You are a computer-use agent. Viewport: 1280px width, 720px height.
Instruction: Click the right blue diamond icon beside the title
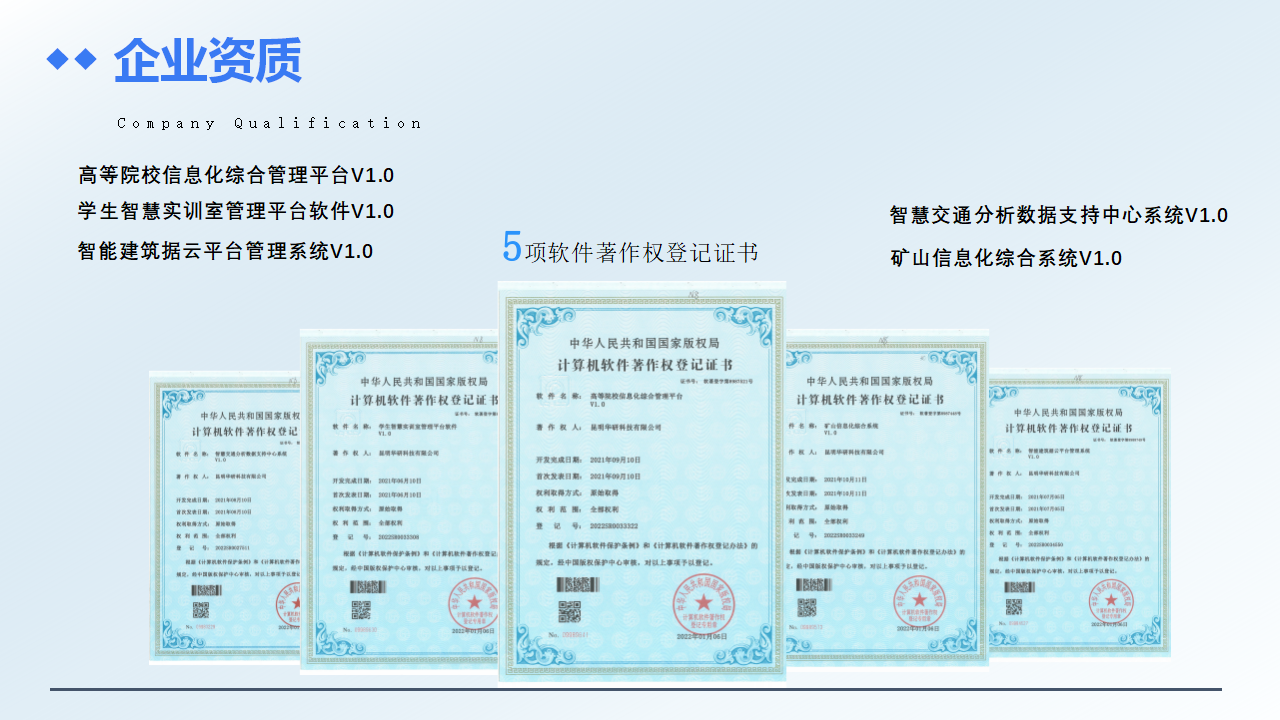point(86,60)
